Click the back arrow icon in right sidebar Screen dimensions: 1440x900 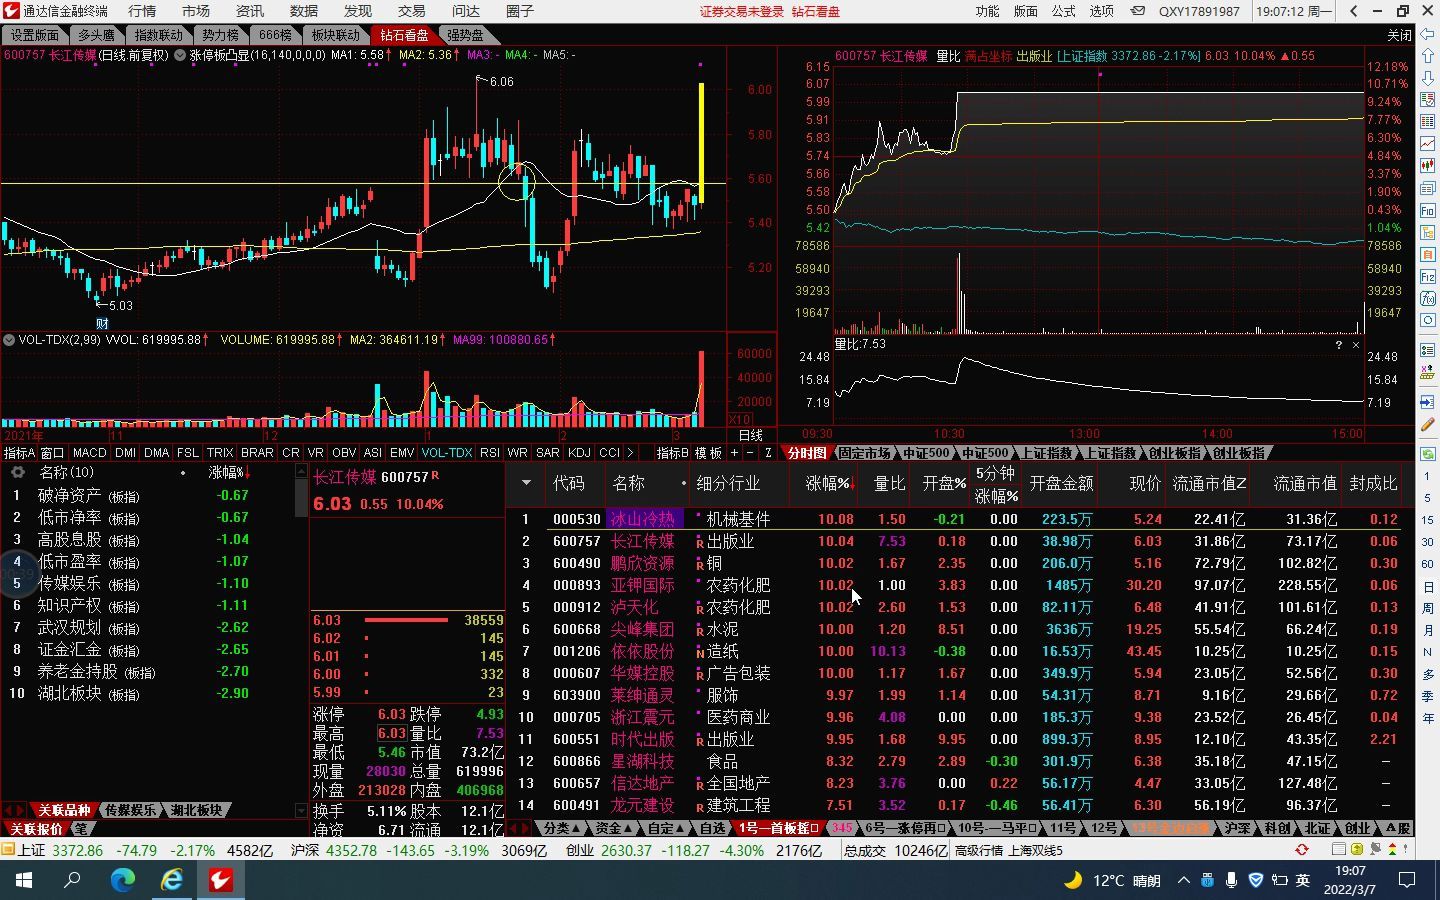coord(1428,34)
